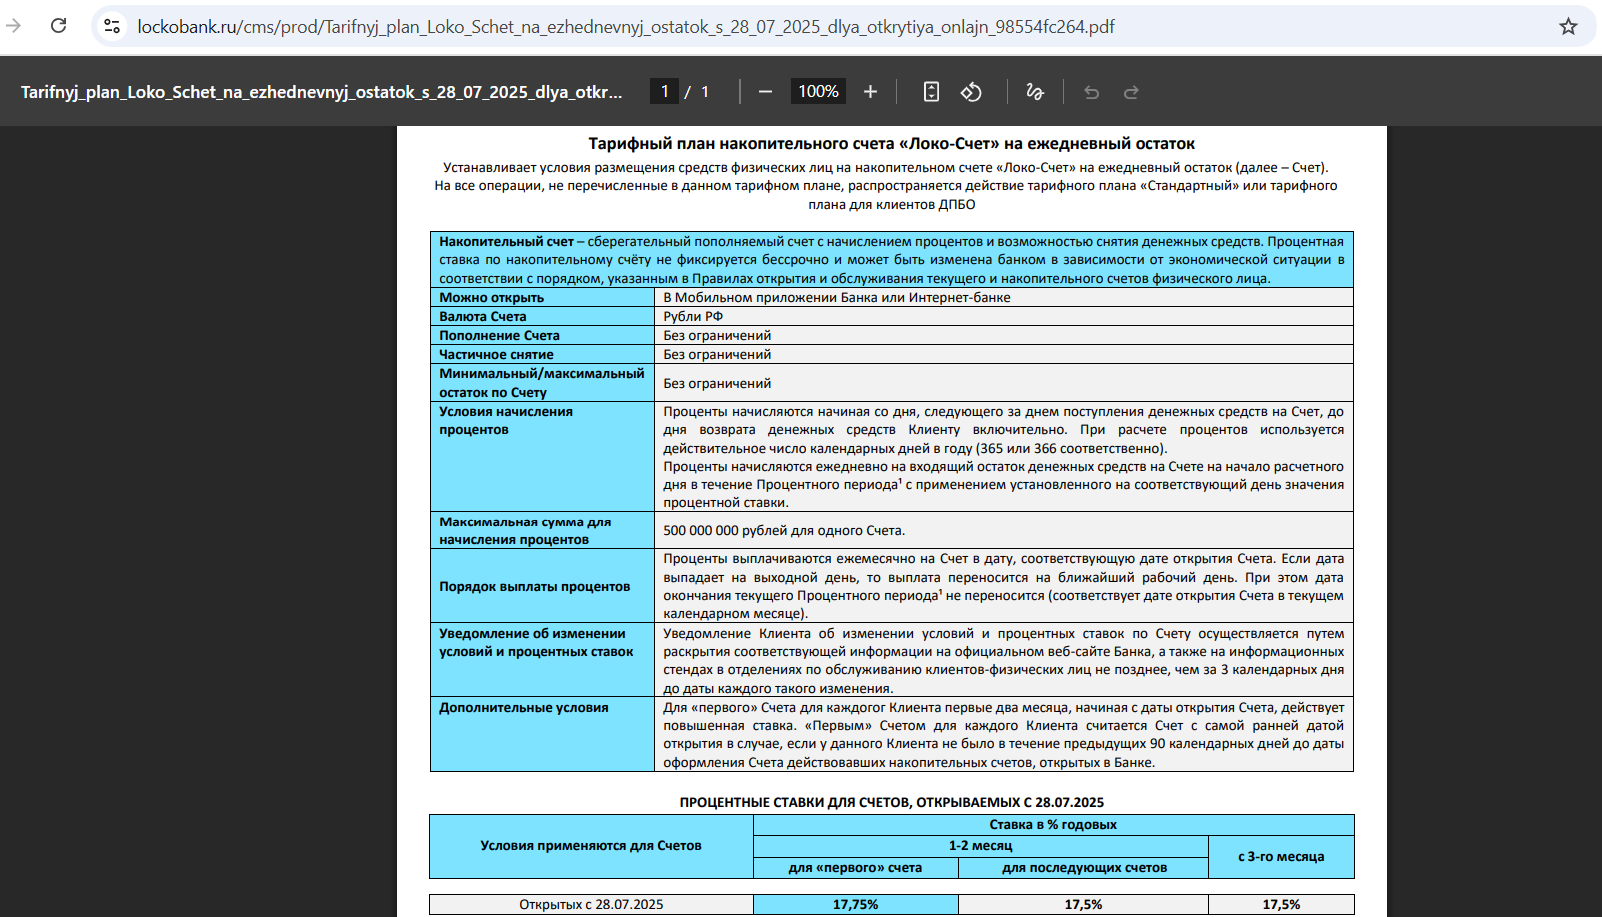Click the 100% zoom level field

point(818,91)
